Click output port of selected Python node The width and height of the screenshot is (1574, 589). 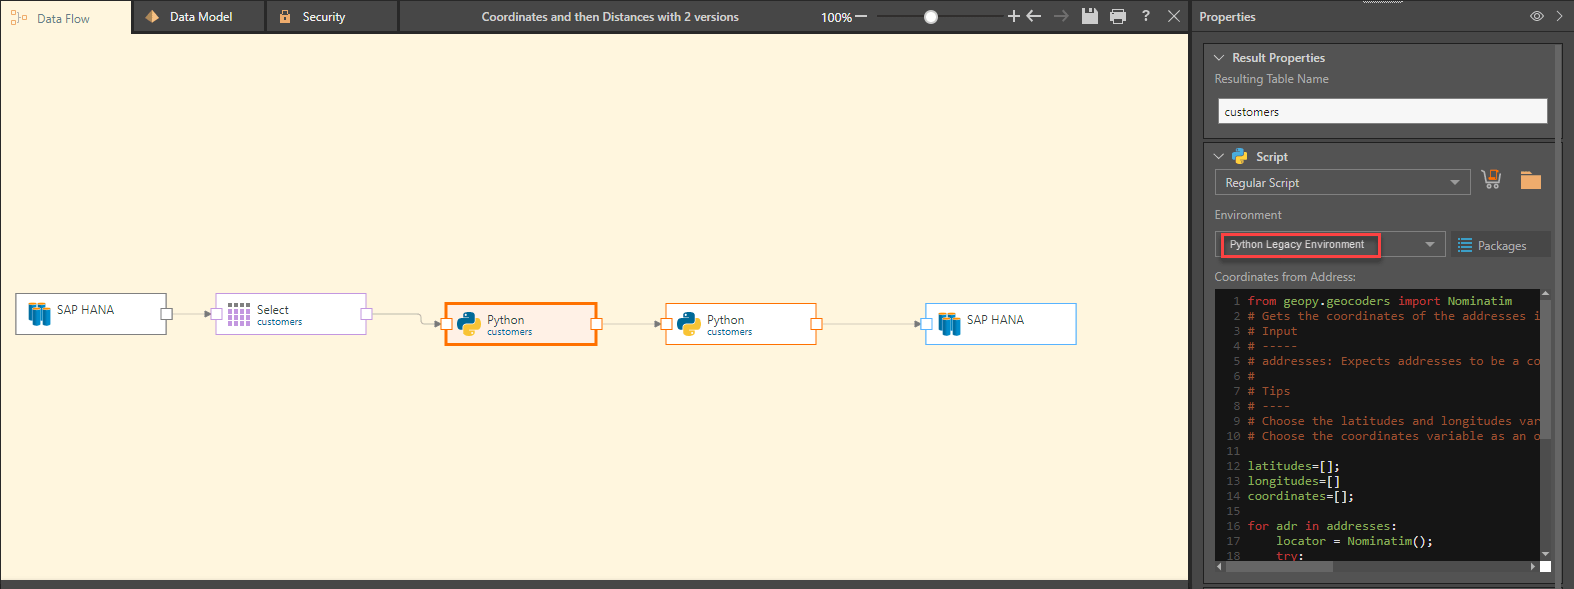(596, 324)
